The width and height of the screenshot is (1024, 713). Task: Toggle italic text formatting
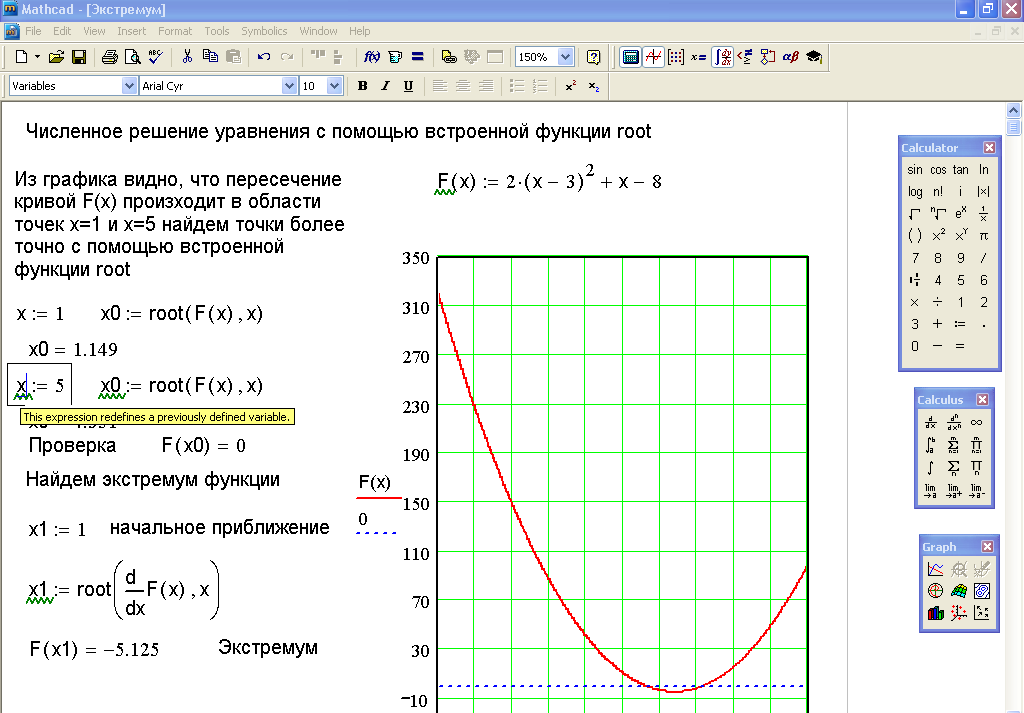click(x=385, y=86)
